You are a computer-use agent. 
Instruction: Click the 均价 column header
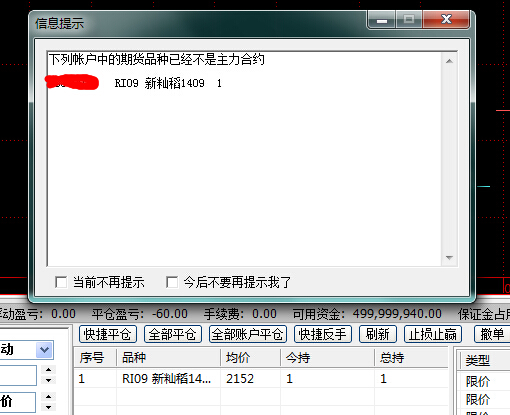coord(250,358)
